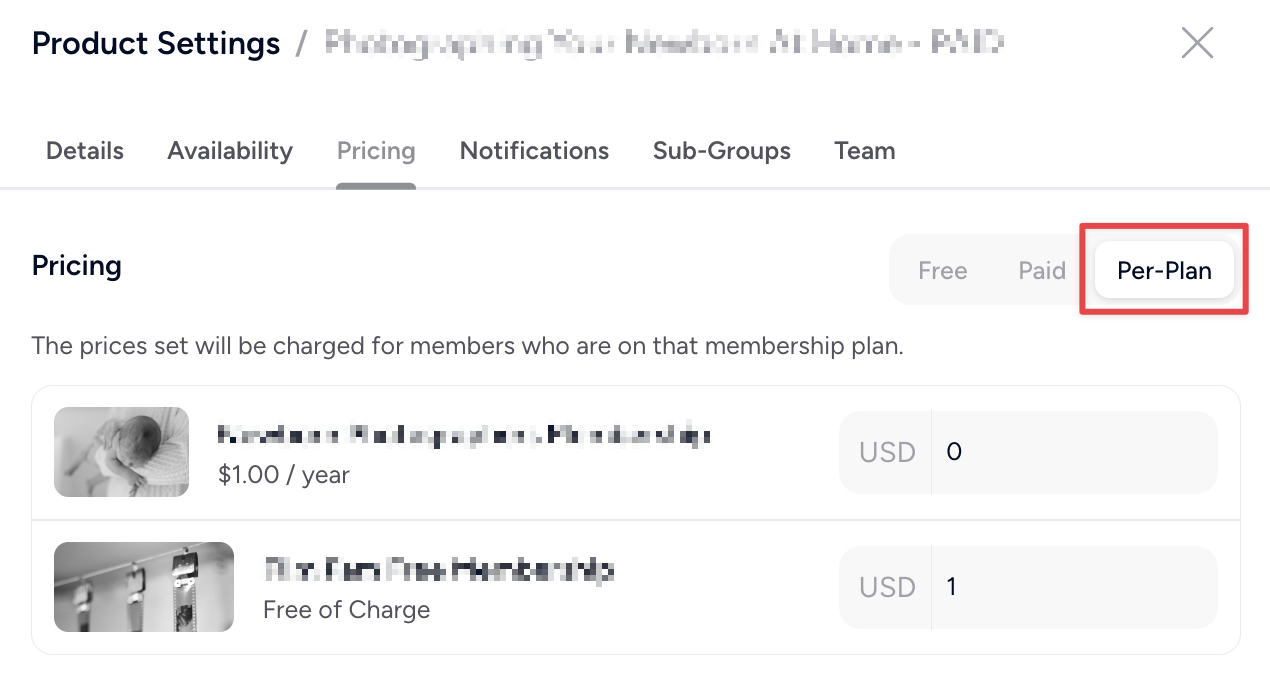Click the Free of Charge plan label

tap(347, 610)
